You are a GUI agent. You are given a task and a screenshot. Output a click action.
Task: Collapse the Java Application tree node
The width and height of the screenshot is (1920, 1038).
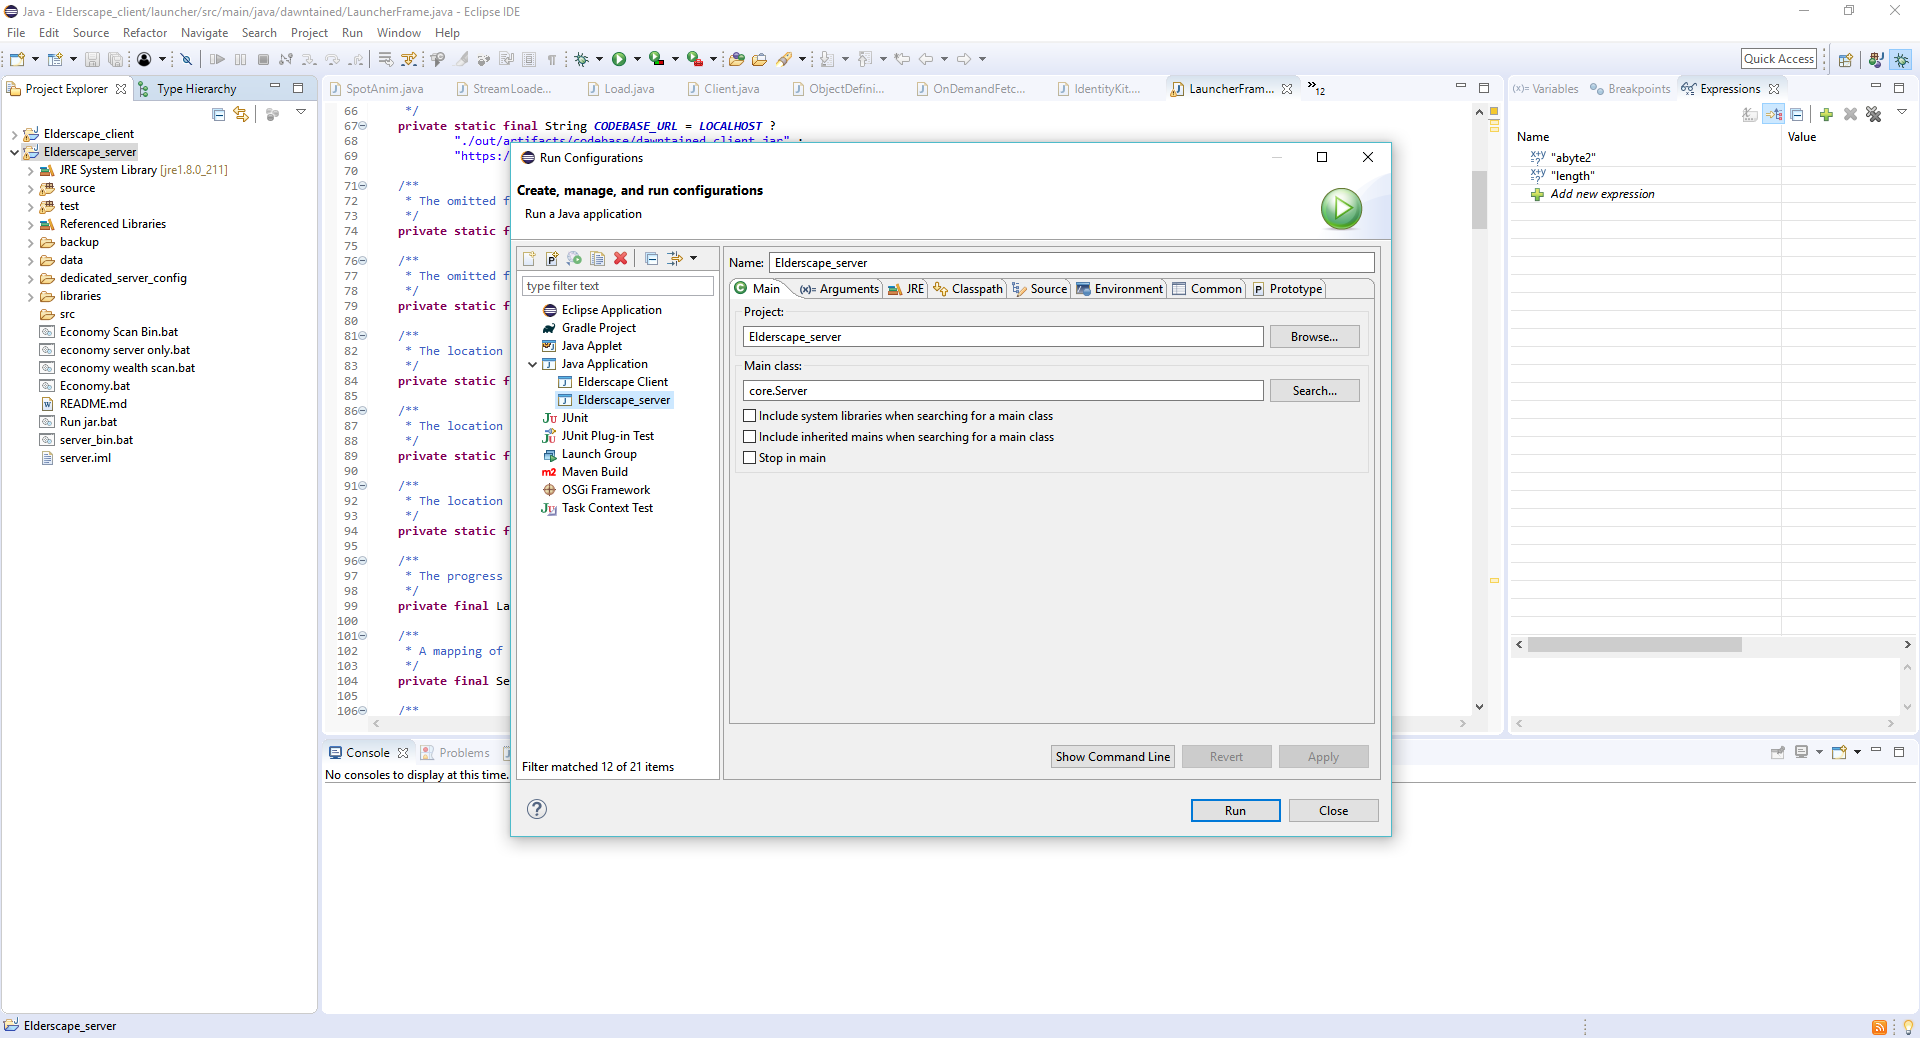[x=533, y=365]
